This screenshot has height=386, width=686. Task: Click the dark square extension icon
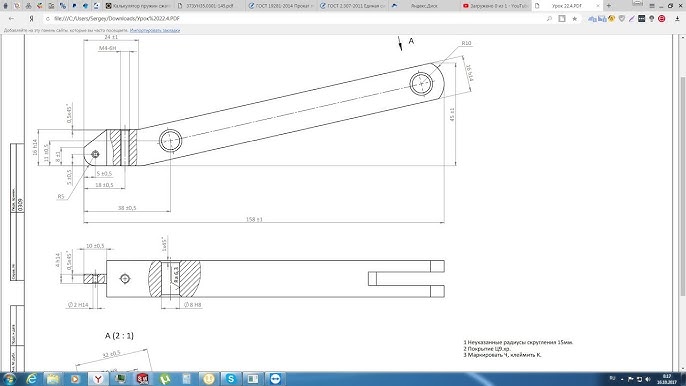click(x=642, y=19)
